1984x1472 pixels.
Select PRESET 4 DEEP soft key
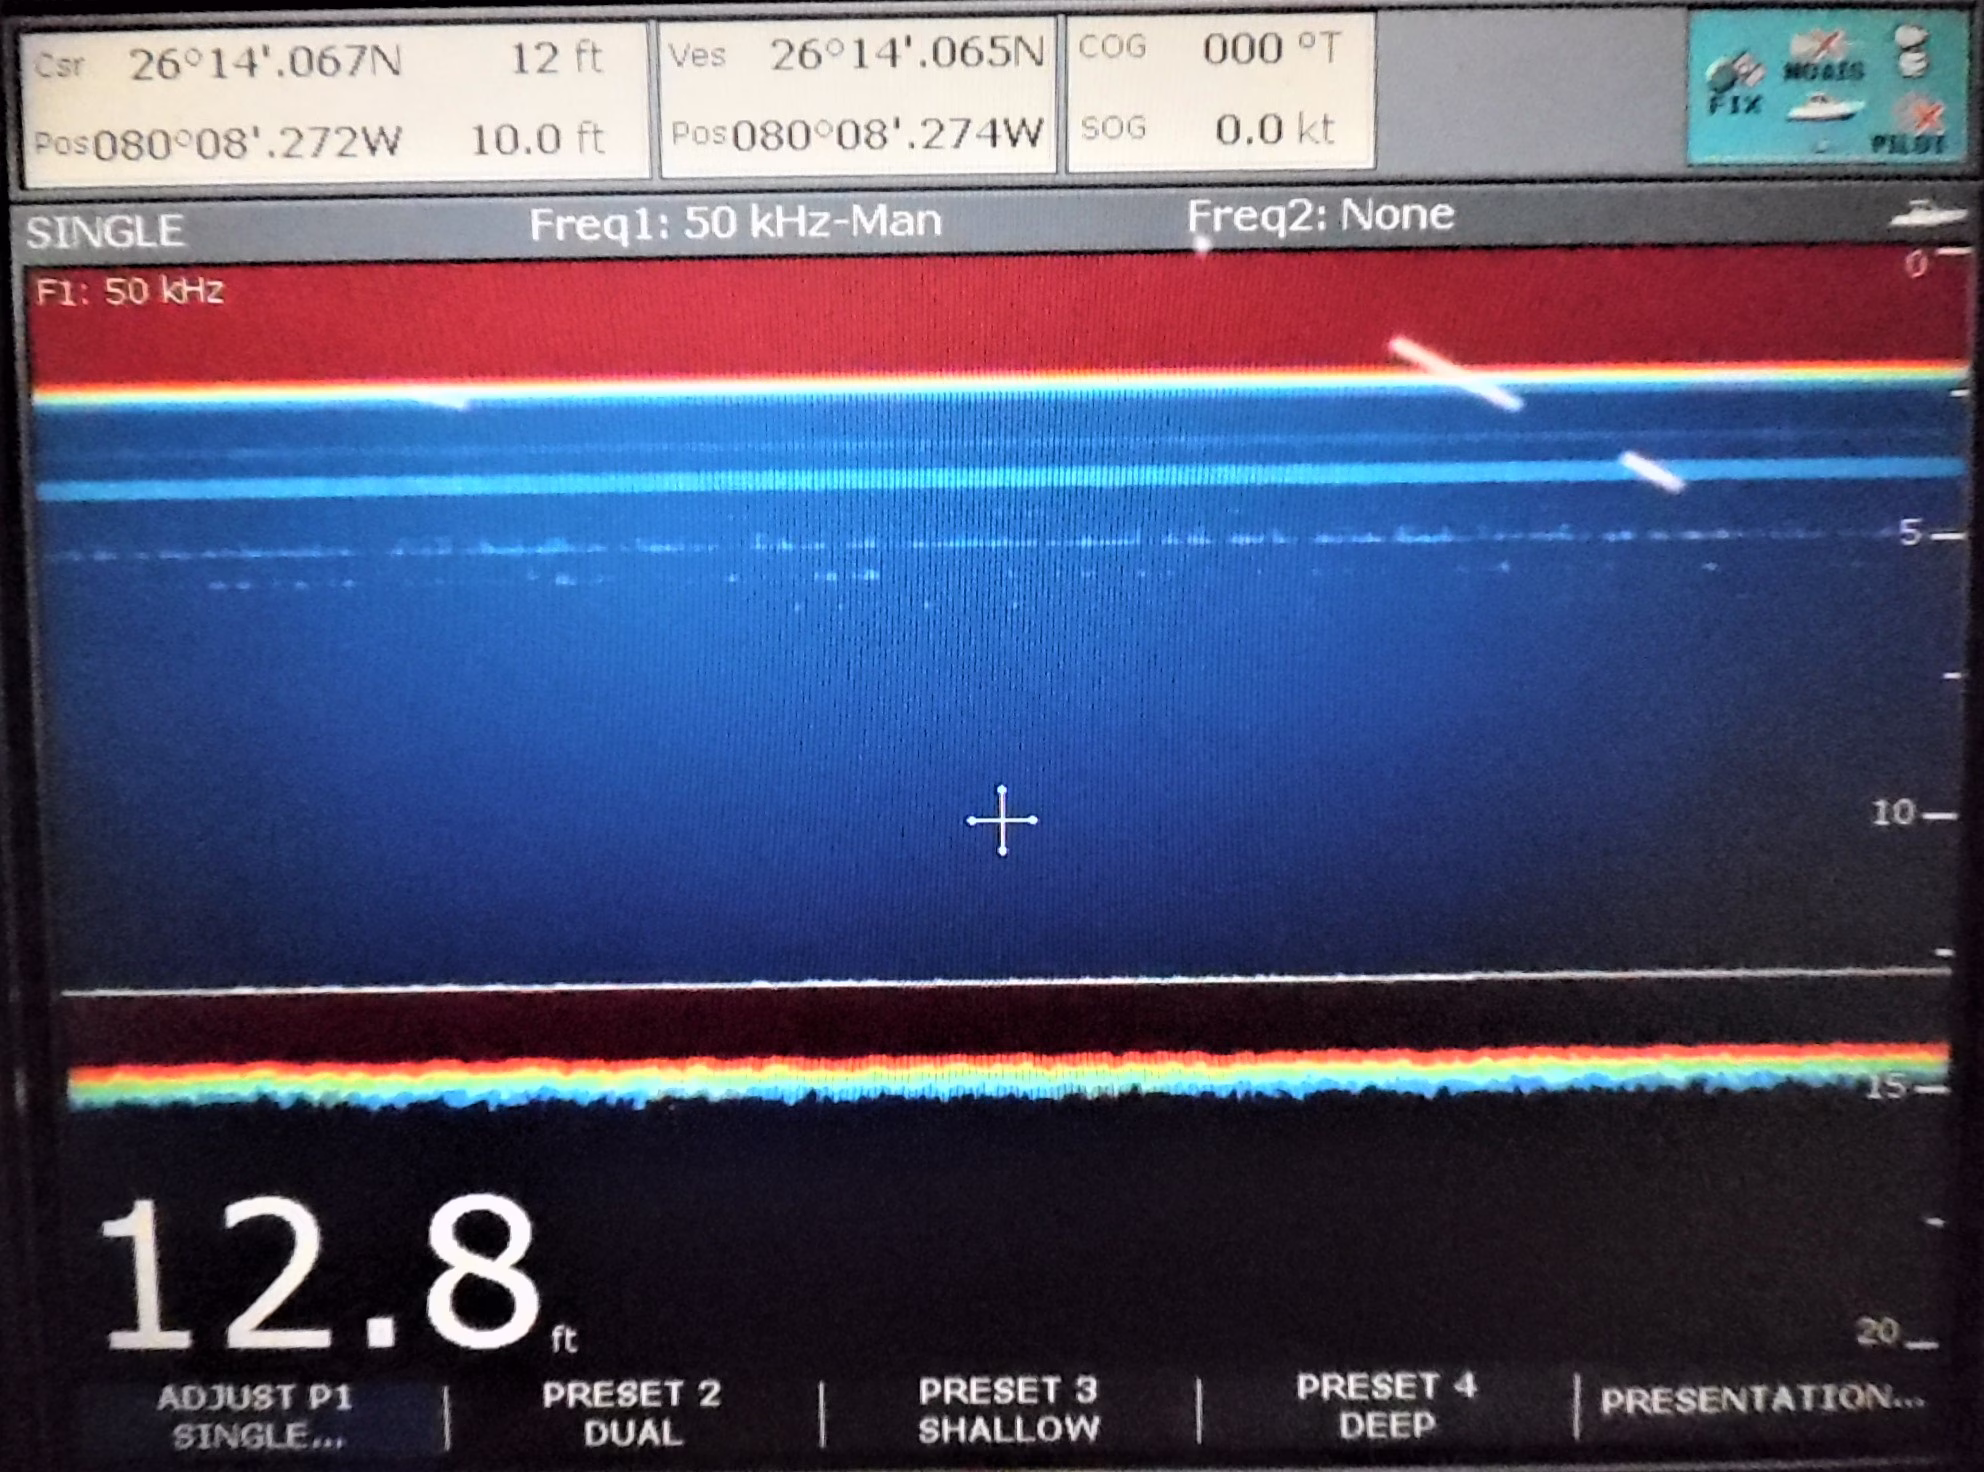(x=1386, y=1406)
